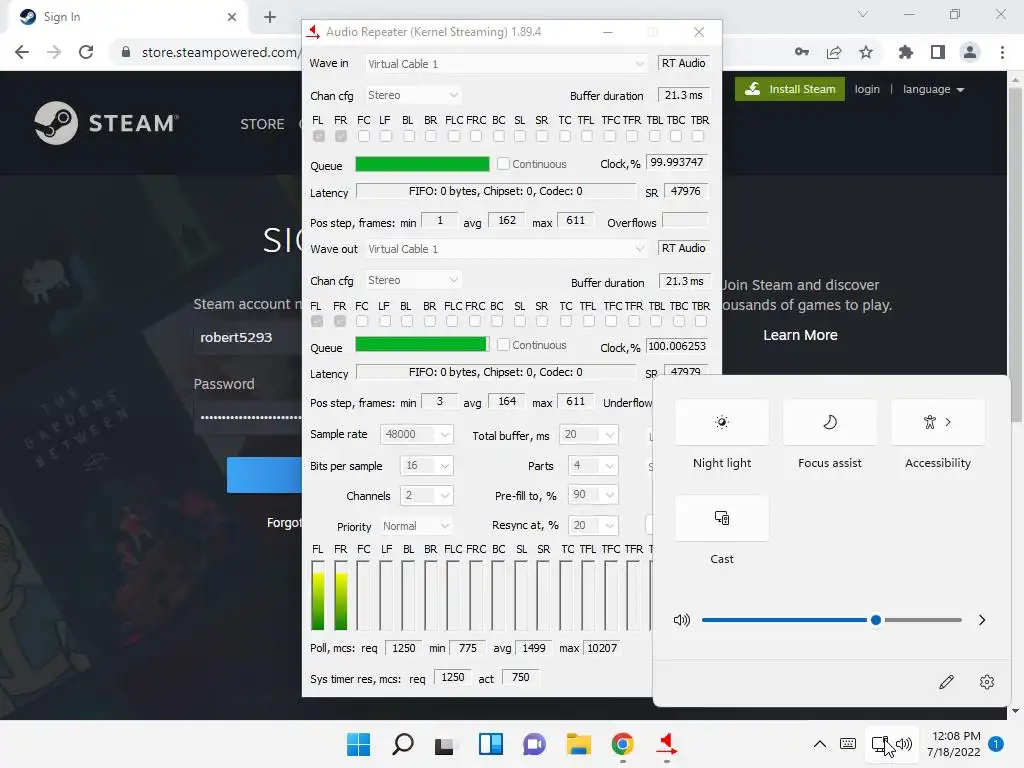Open sound output device arrow

982,620
